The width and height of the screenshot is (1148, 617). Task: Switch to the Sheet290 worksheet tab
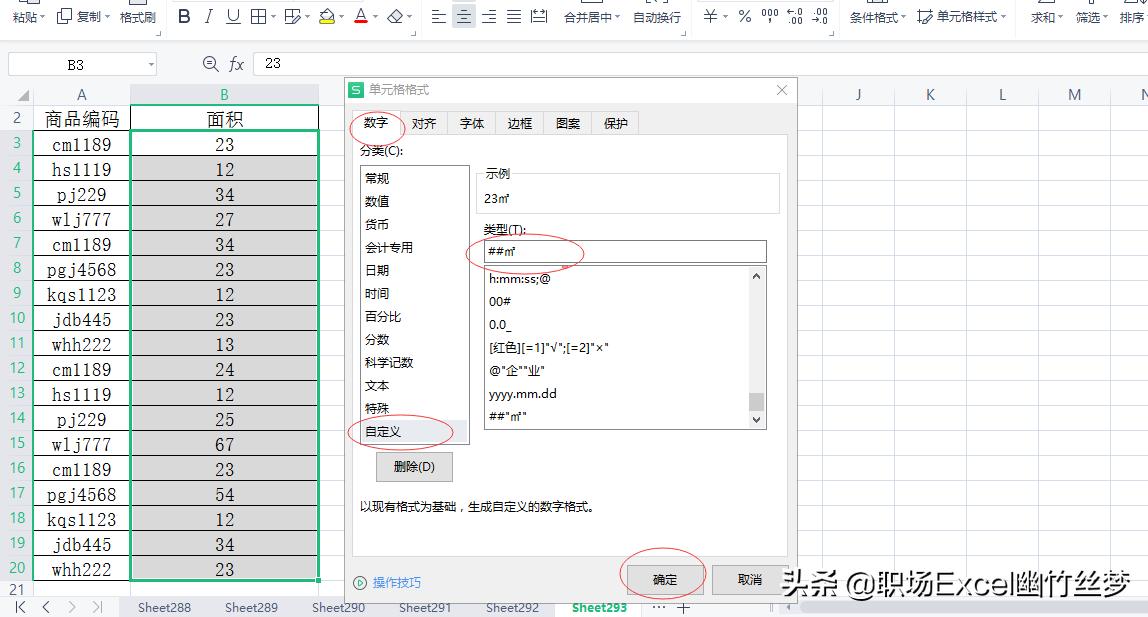(x=337, y=607)
